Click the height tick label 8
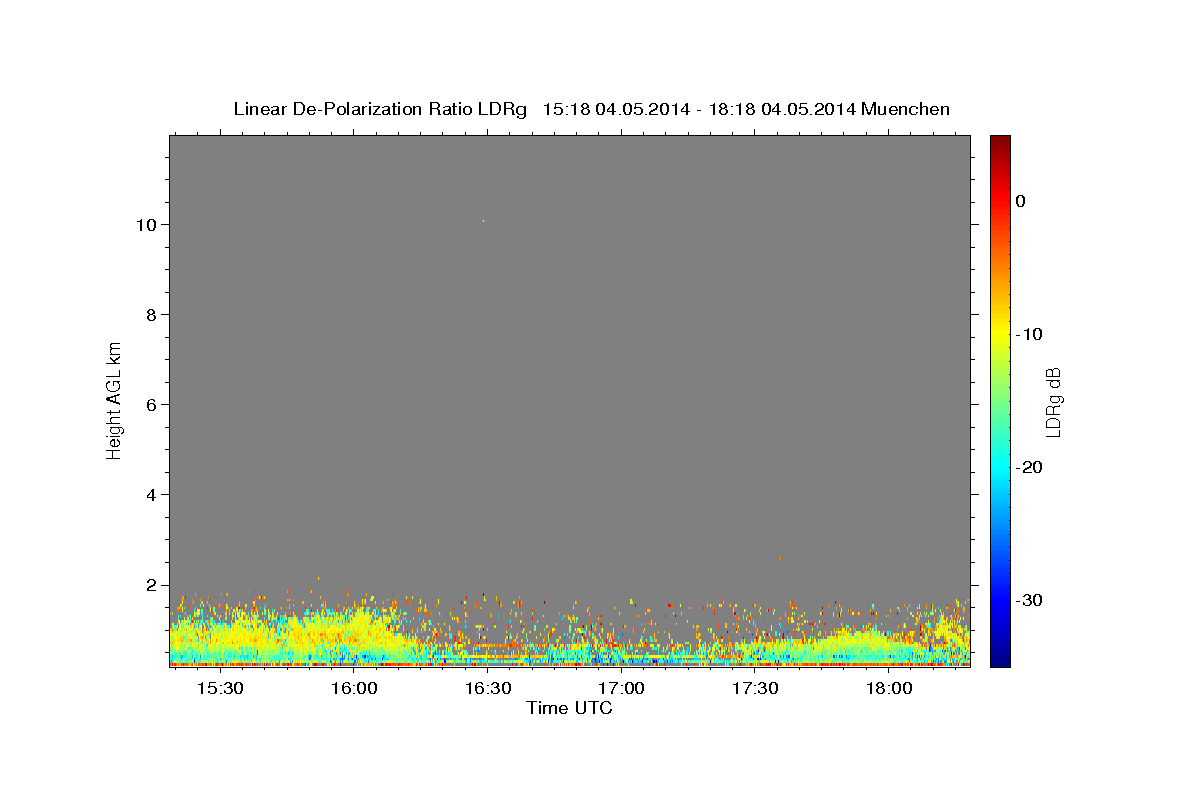This screenshot has height=800, width=1200. (151, 314)
